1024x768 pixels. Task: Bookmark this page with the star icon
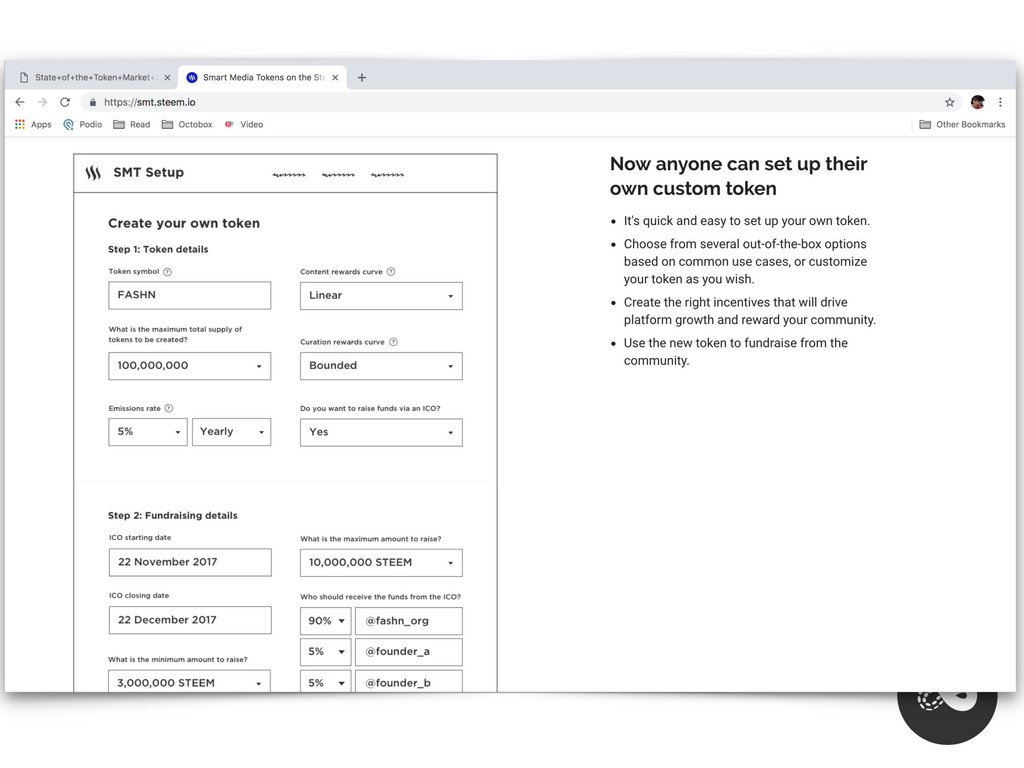pyautogui.click(x=950, y=102)
